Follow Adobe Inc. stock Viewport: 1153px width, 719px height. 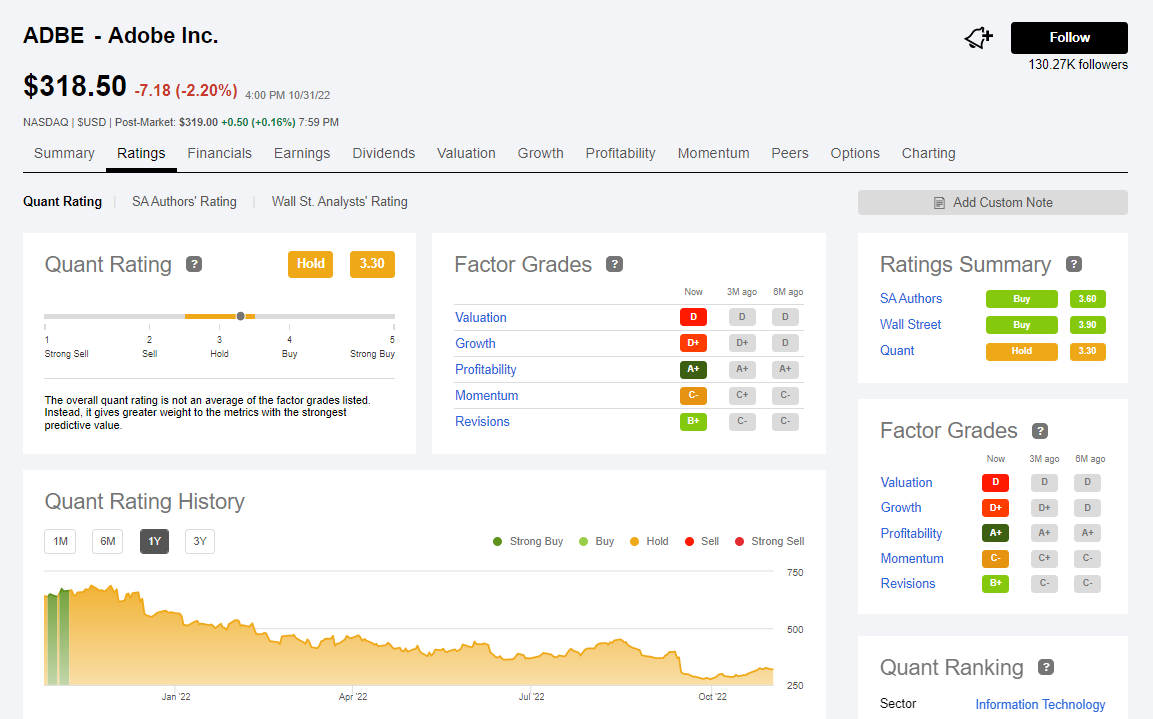tap(1069, 37)
